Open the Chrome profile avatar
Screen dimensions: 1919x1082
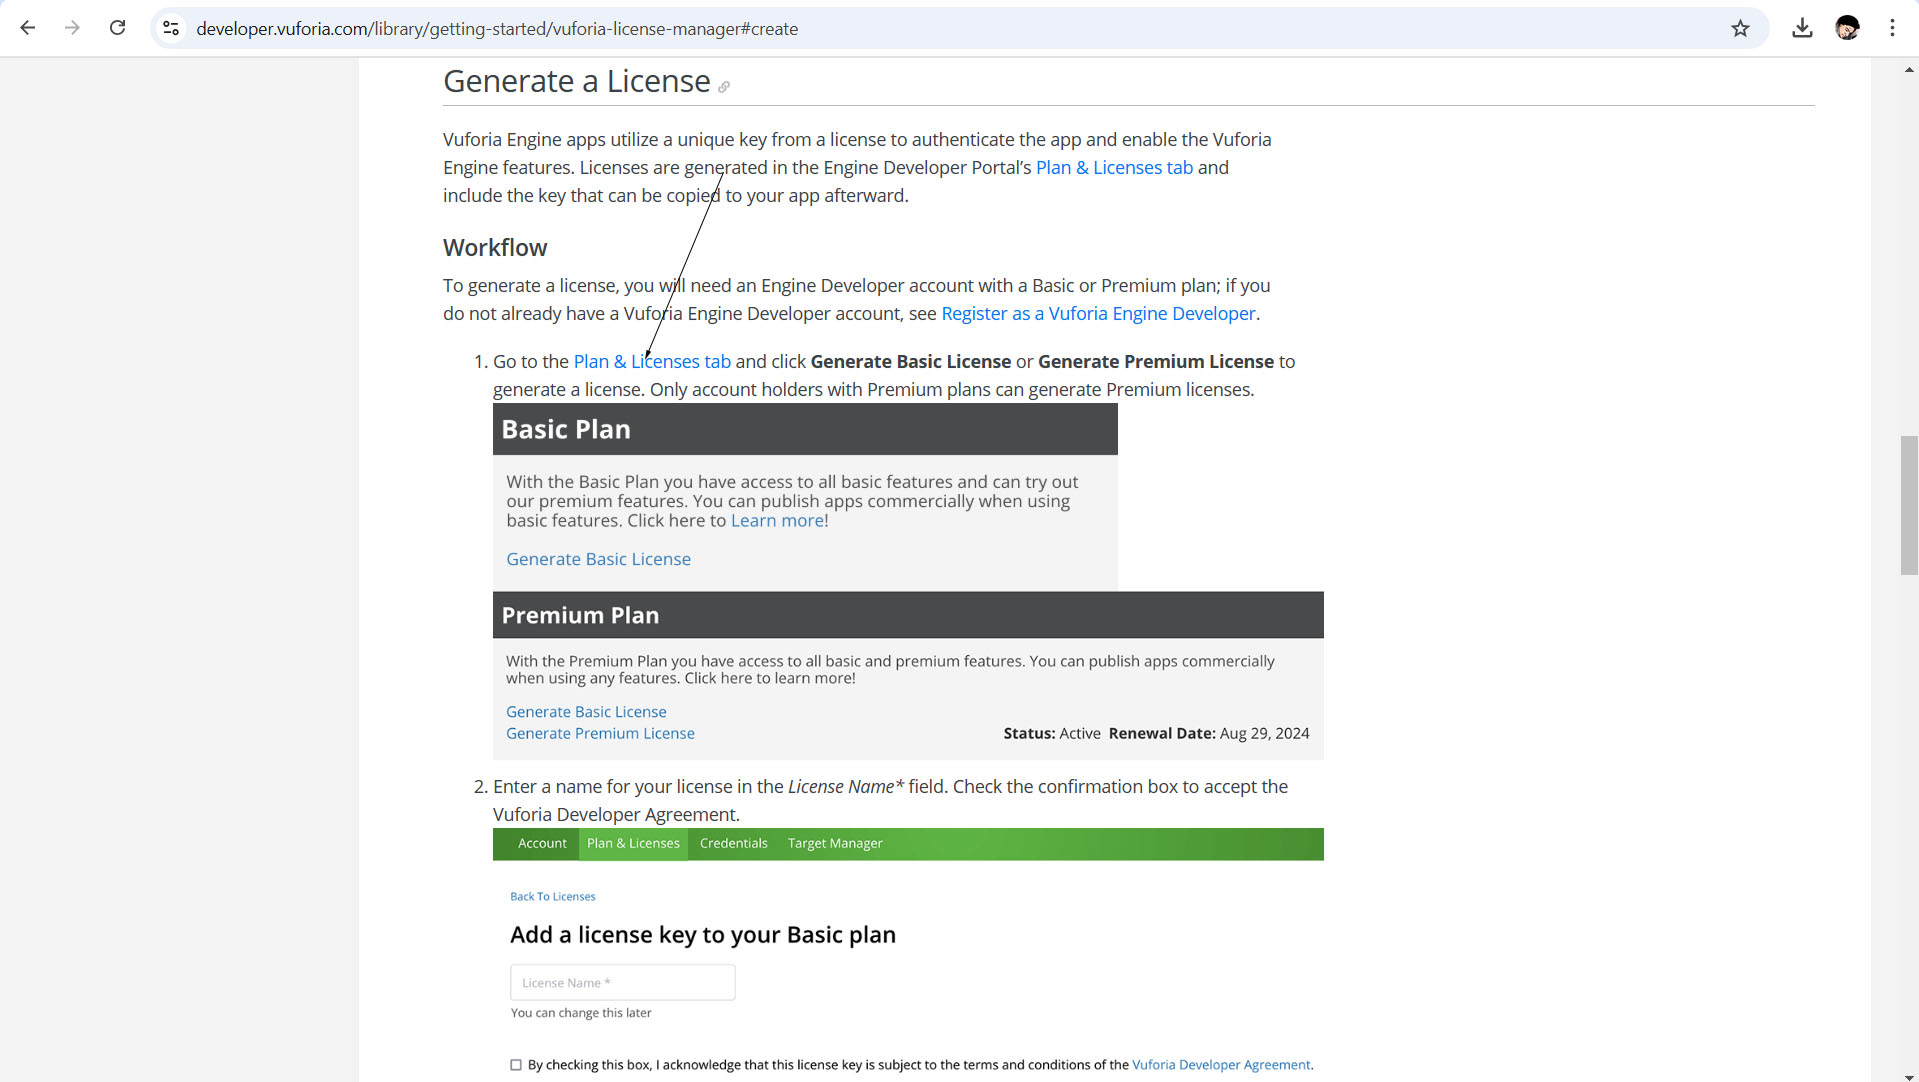coord(1847,28)
